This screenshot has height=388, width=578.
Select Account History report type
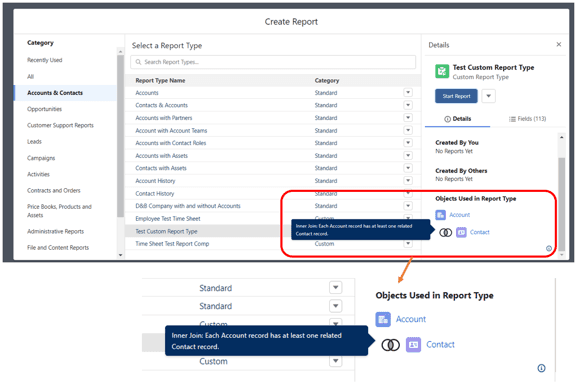pyautogui.click(x=155, y=181)
